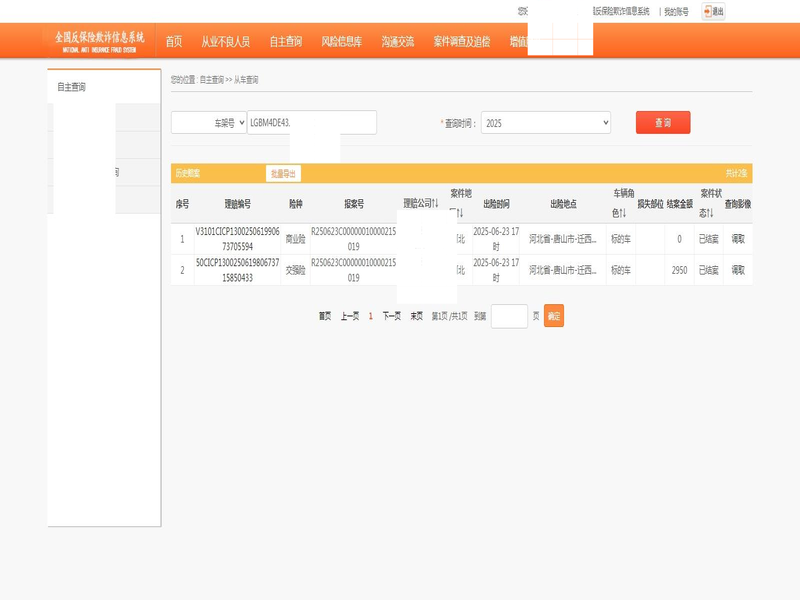Click the 全国反保险欺诈信息系统 logo
This screenshot has width=800, height=600.
(99, 41)
